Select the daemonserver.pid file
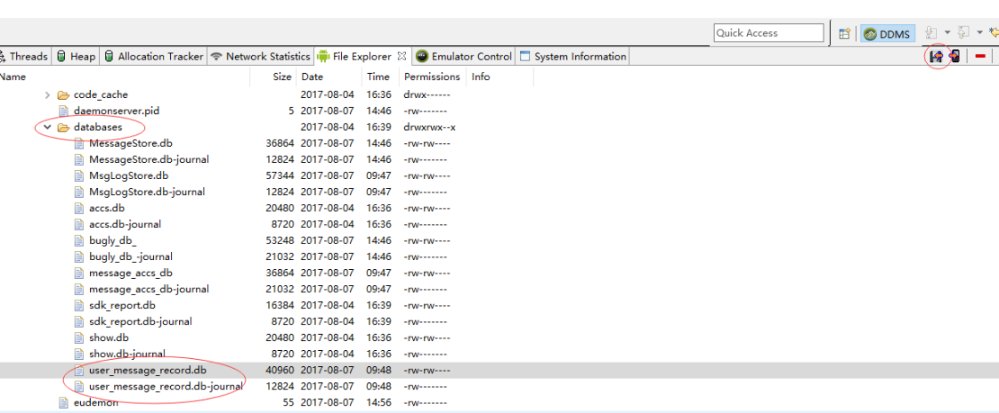 click(x=117, y=111)
